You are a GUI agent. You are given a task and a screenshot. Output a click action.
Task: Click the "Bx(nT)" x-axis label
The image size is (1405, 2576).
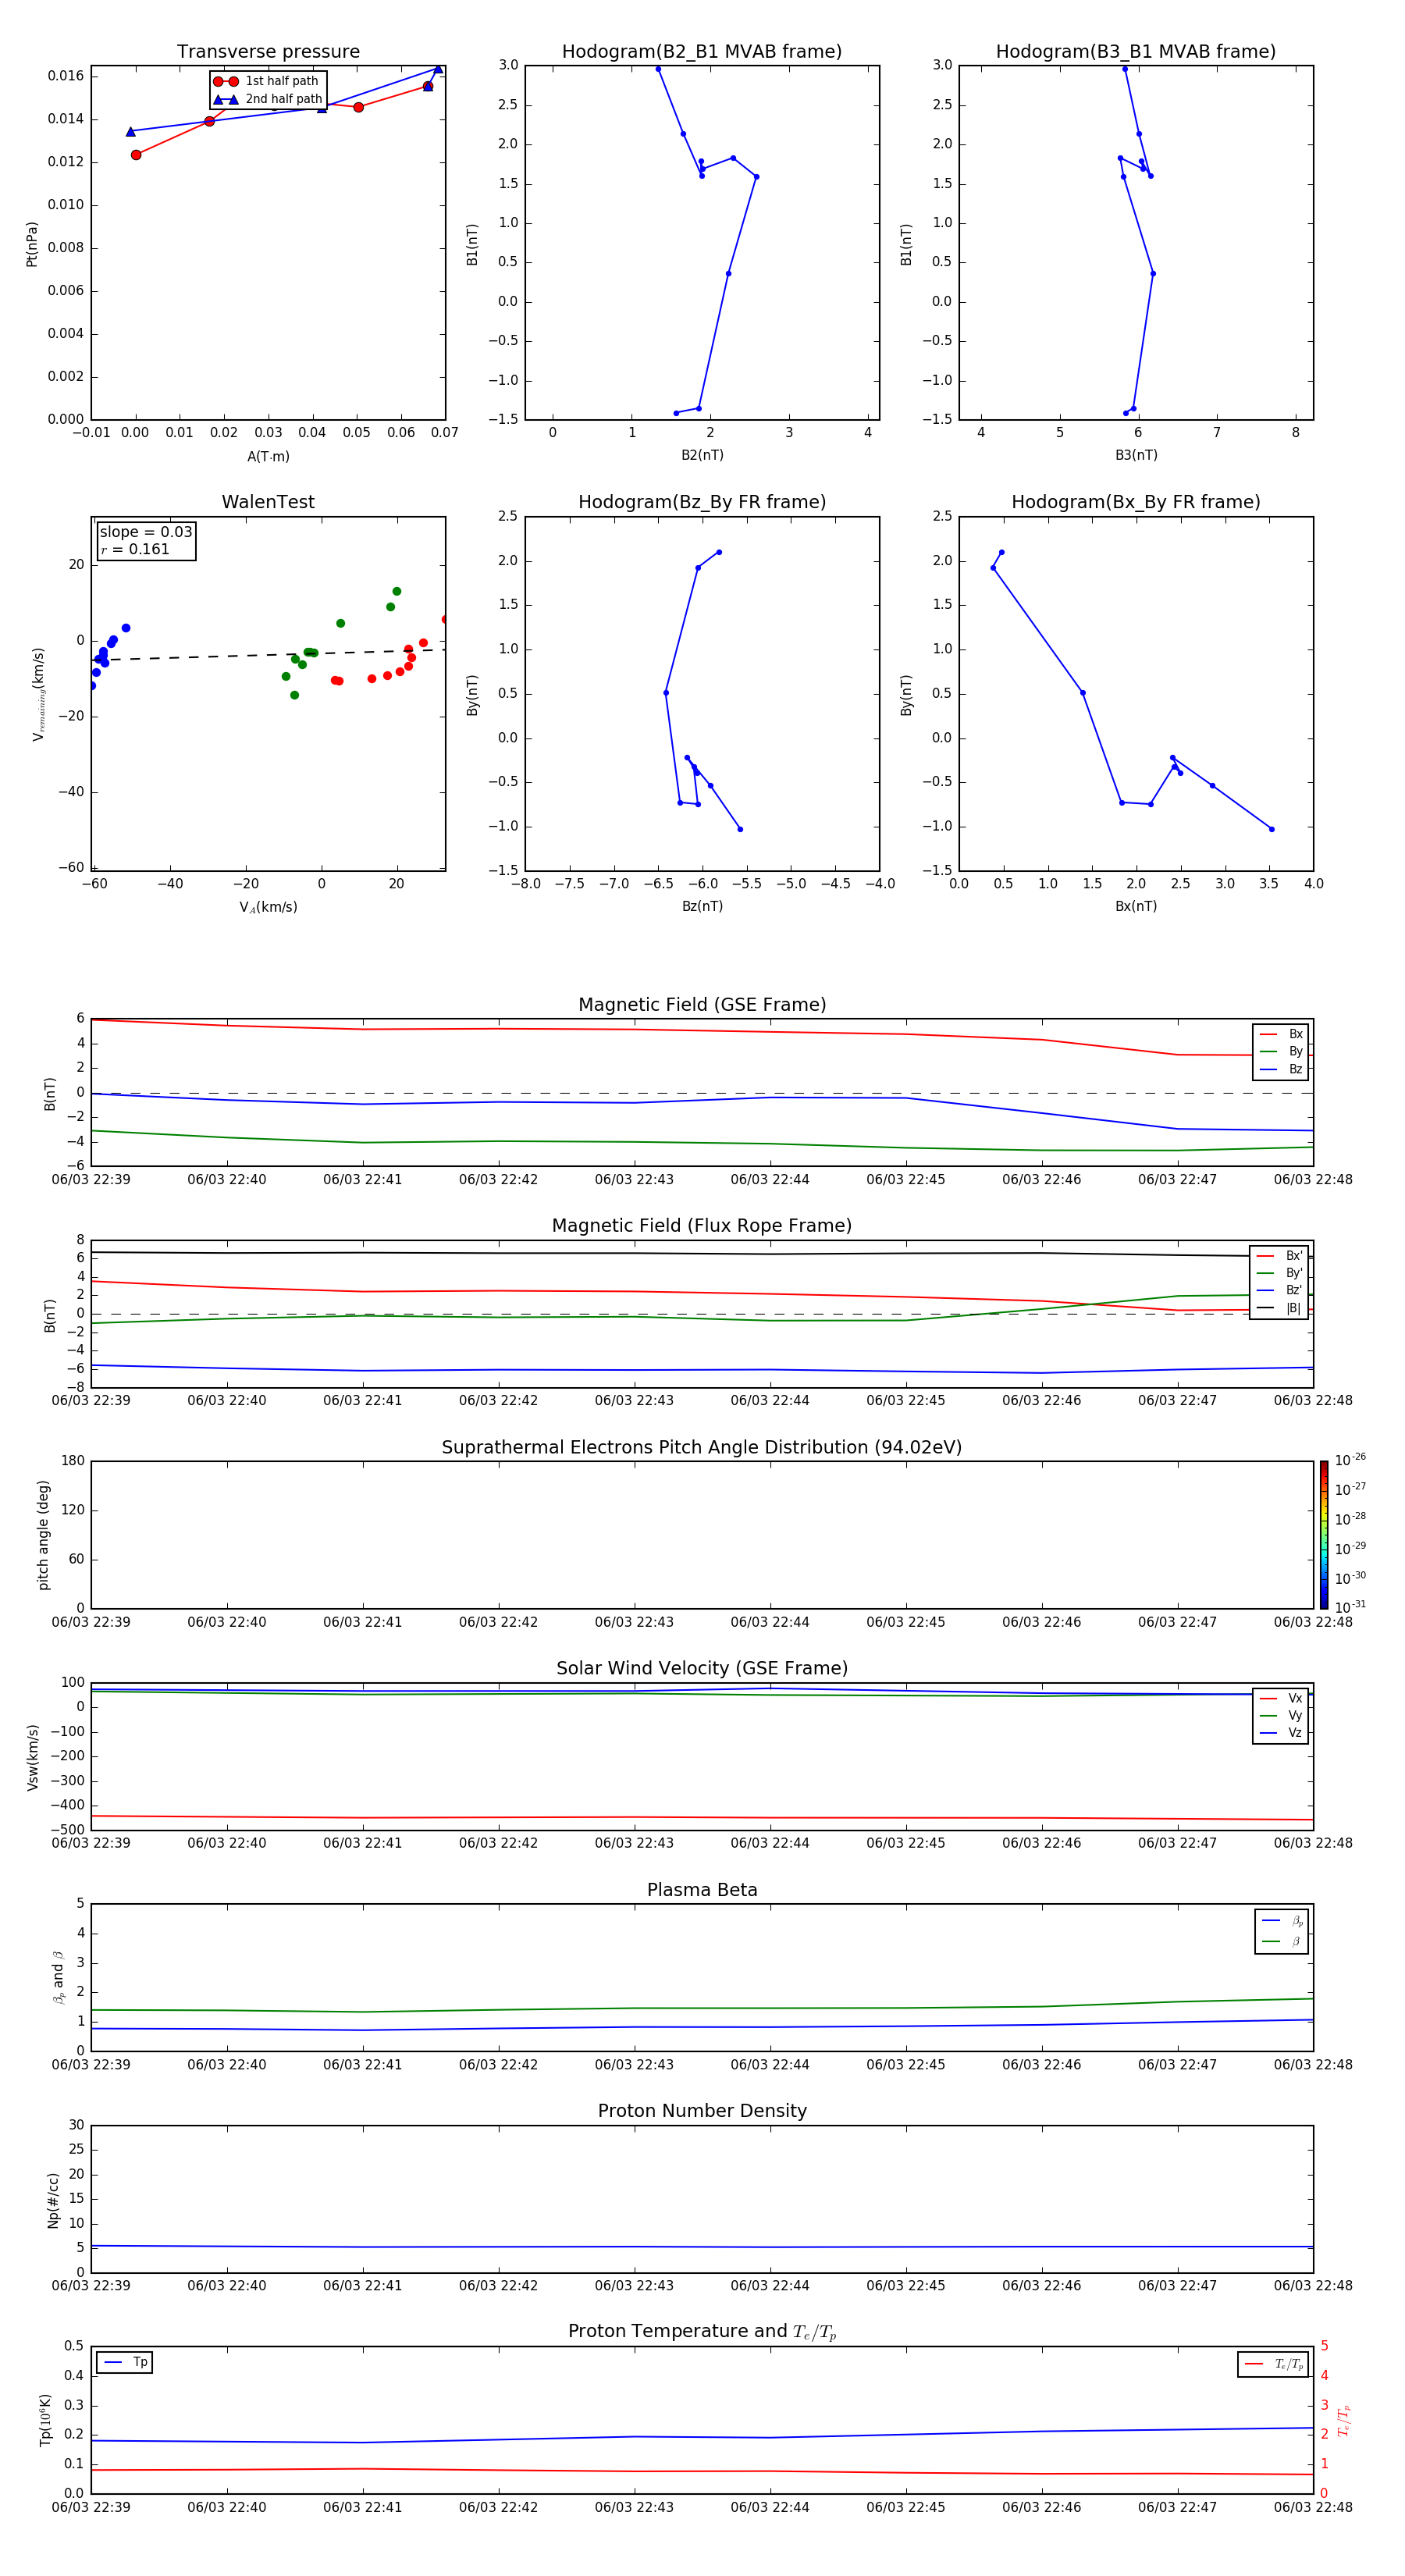point(1136,906)
